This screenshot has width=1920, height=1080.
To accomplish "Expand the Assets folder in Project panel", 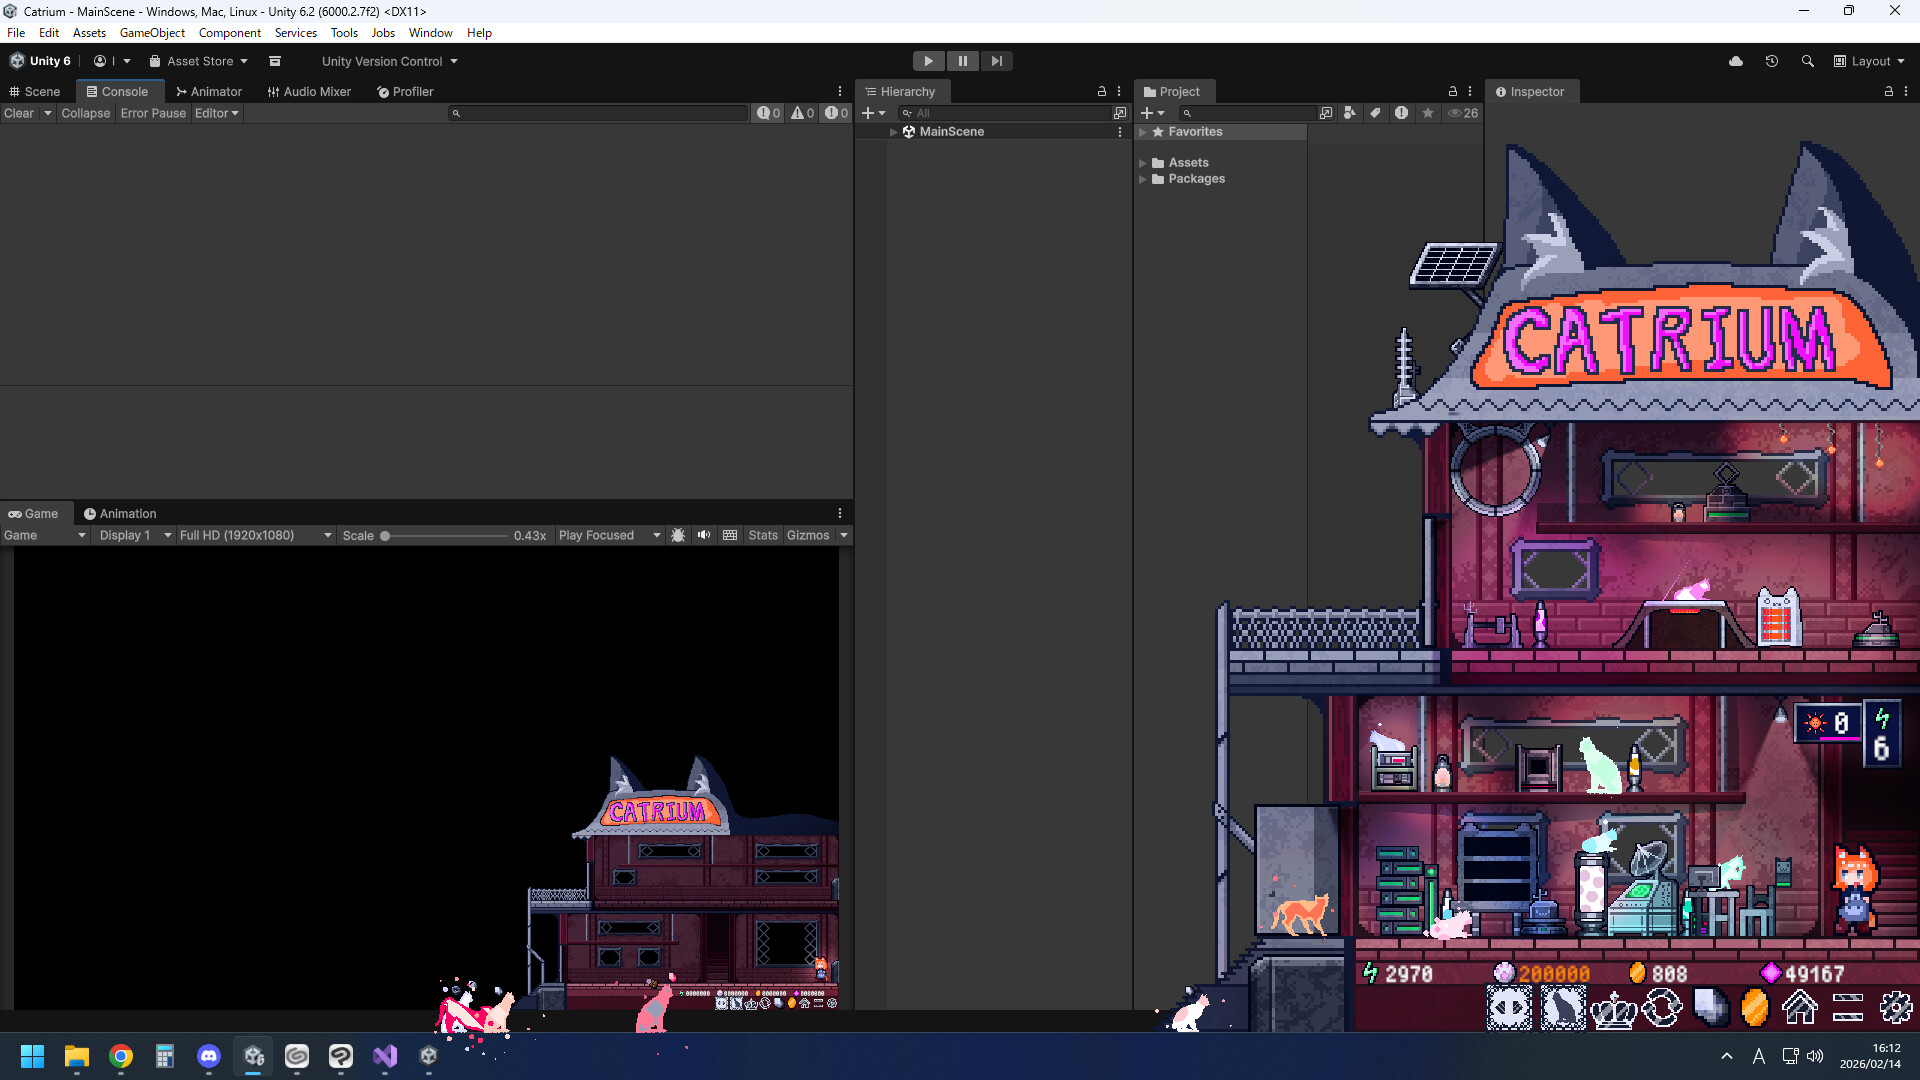I will pyautogui.click(x=1144, y=162).
